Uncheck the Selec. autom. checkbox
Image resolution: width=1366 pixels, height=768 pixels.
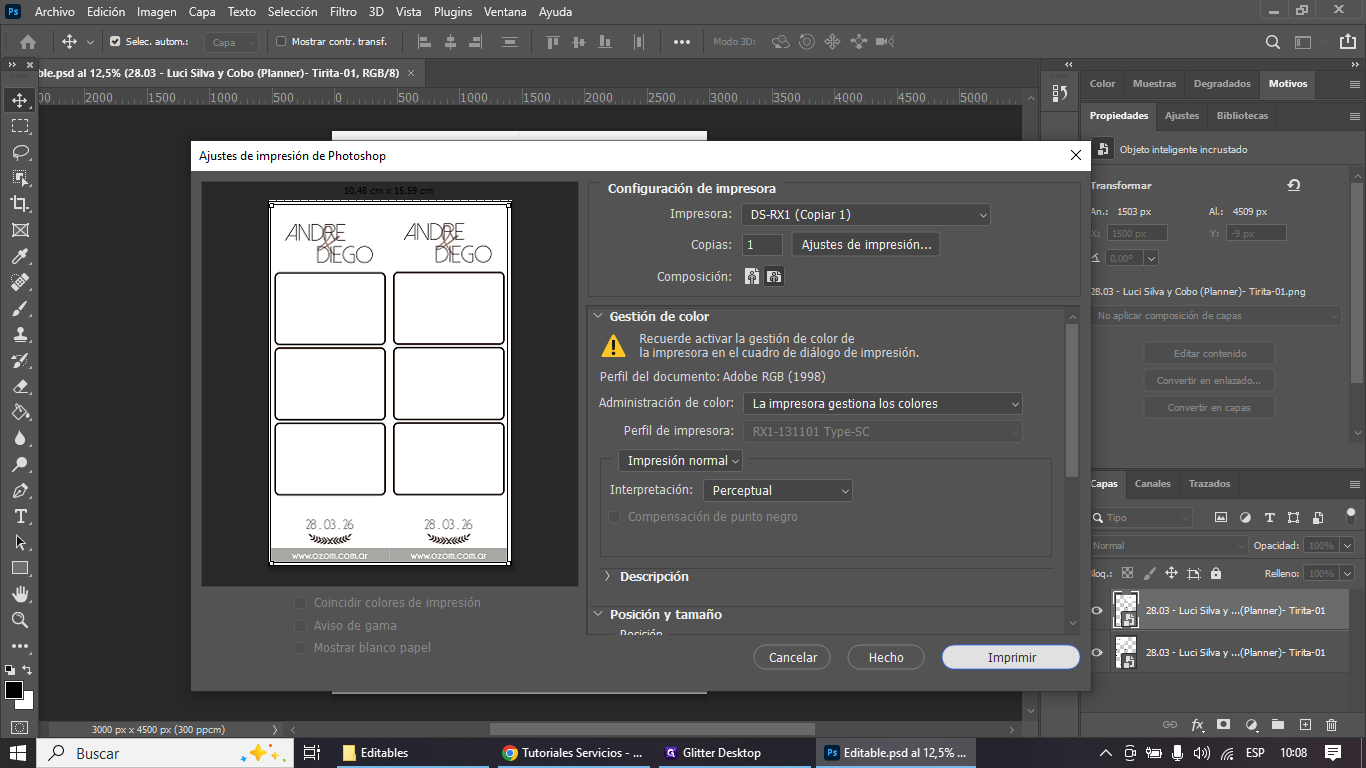pyautogui.click(x=115, y=42)
